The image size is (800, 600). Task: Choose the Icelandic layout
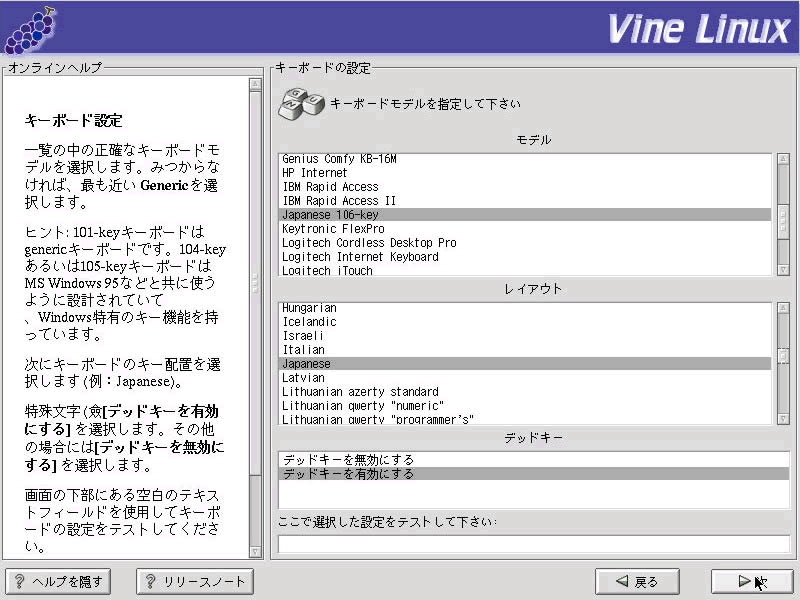click(x=524, y=322)
